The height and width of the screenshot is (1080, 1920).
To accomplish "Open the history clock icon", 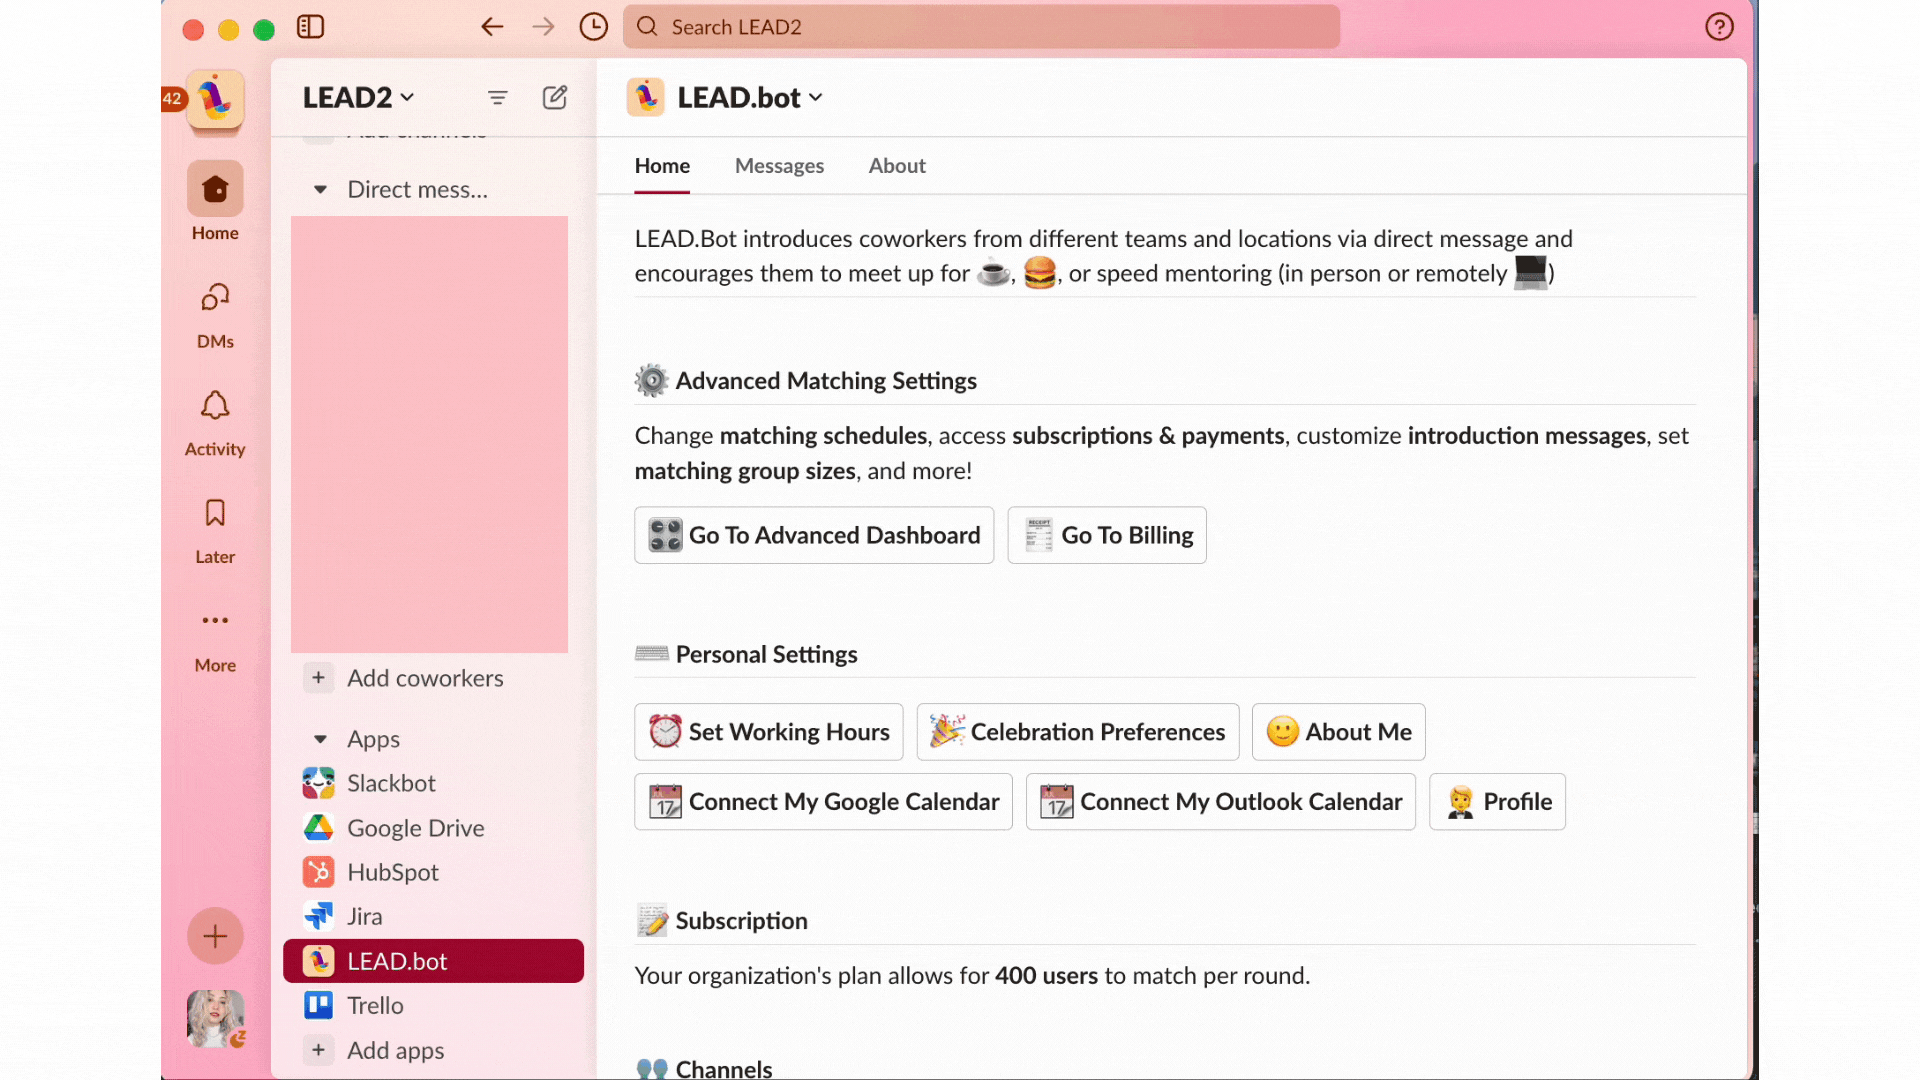I will [593, 27].
